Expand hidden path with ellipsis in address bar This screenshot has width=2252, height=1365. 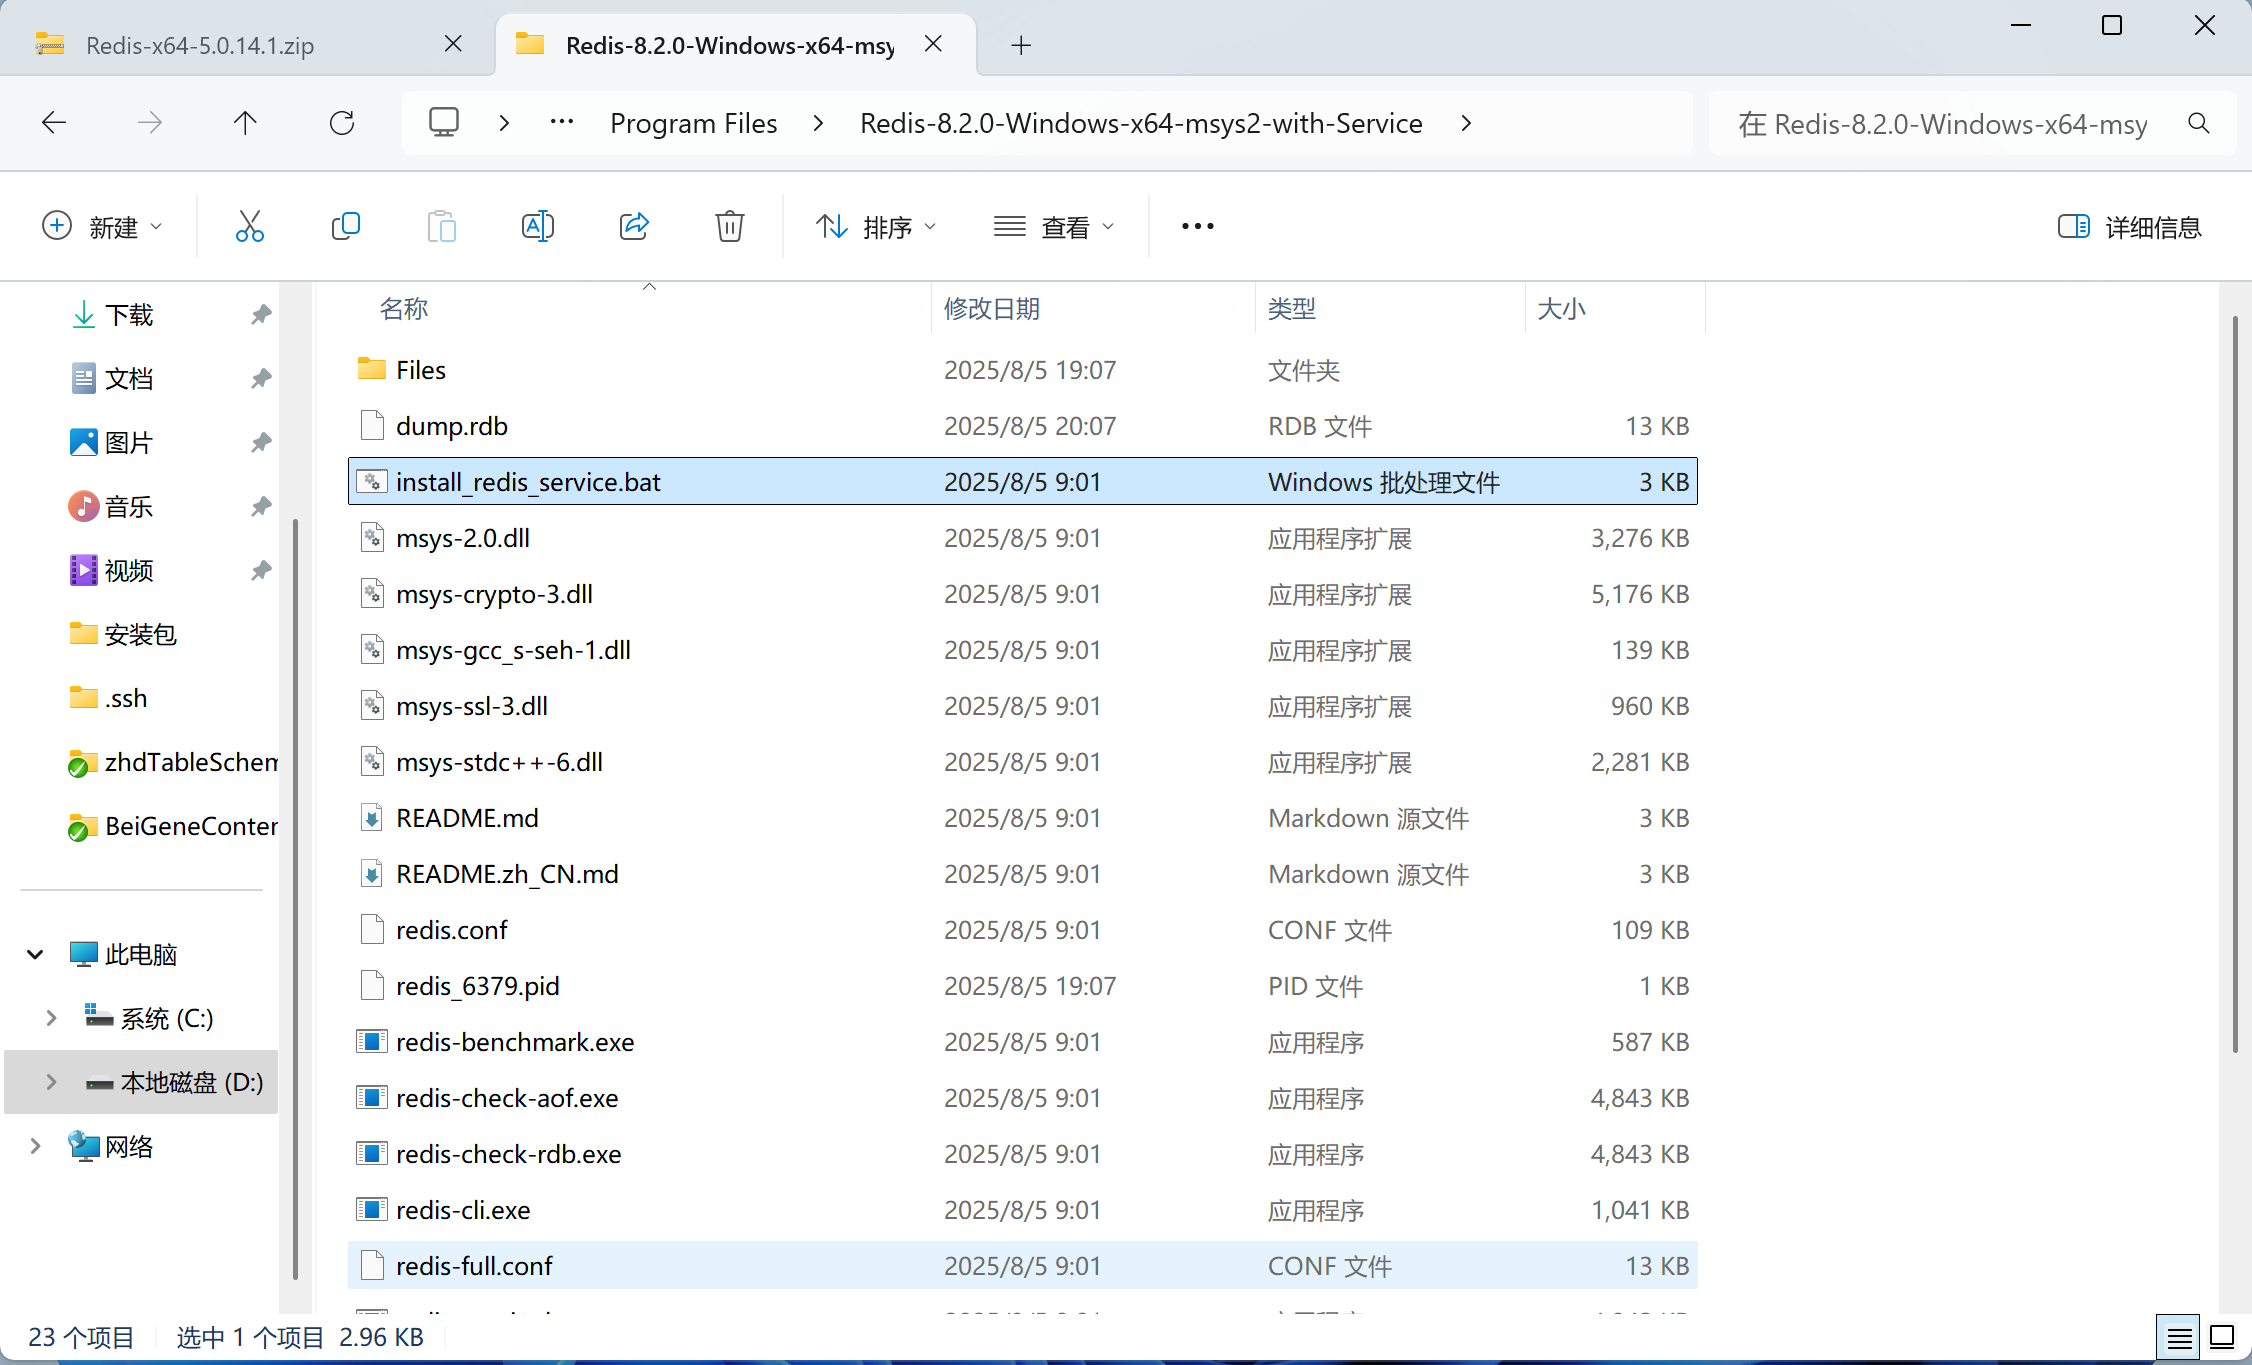tap(562, 123)
